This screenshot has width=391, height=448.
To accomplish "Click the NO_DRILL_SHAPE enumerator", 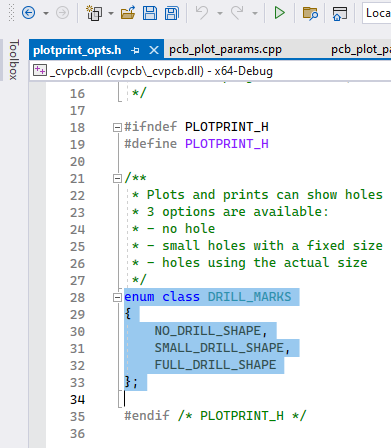I will pos(208,331).
